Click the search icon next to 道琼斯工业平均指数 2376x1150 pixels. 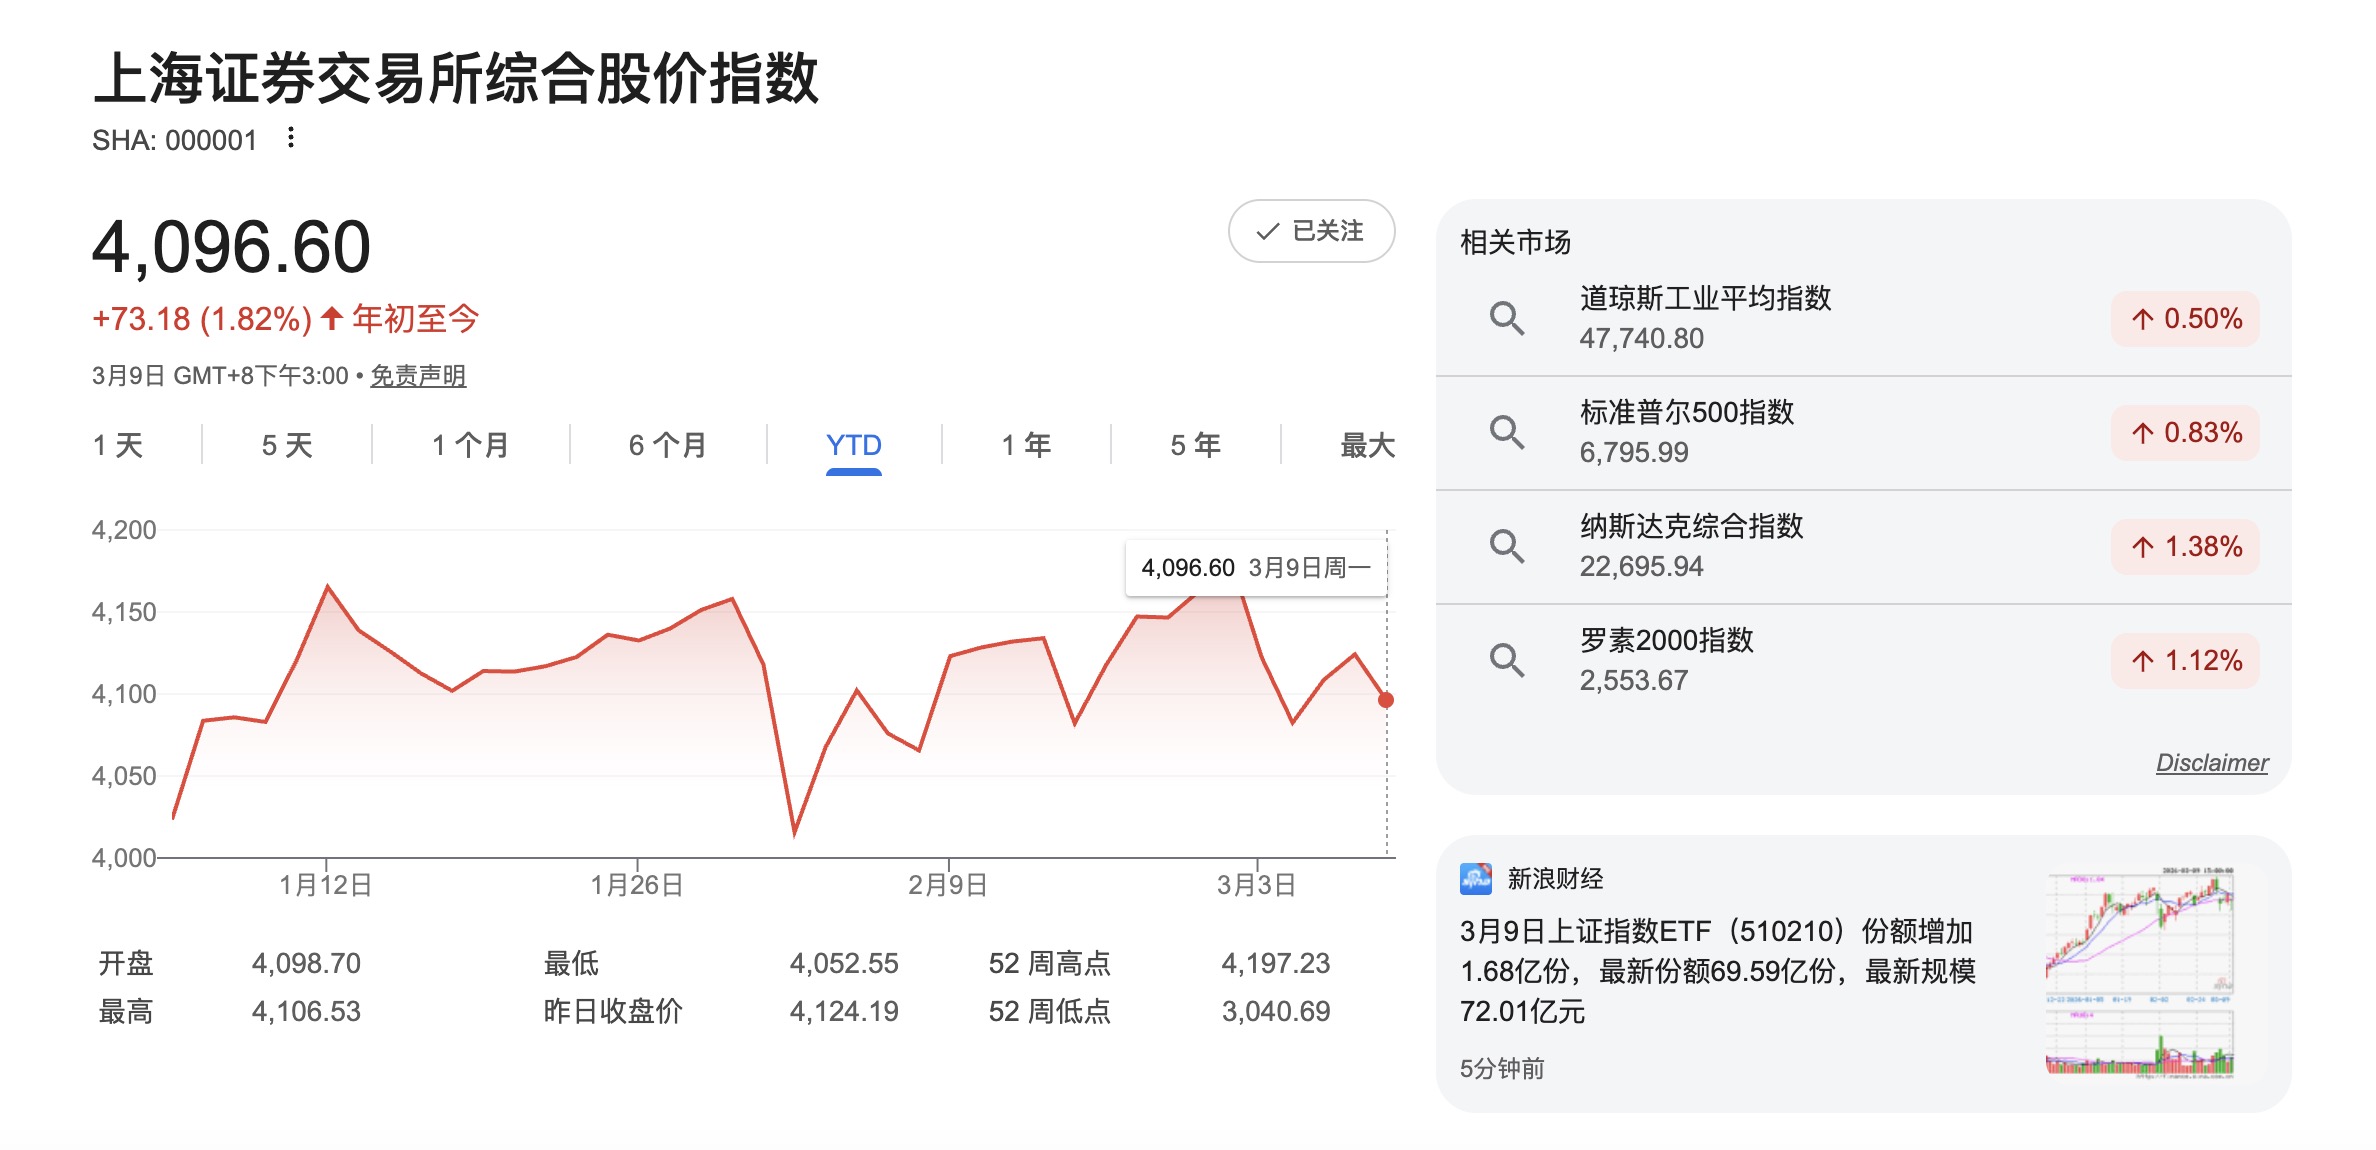(1506, 318)
